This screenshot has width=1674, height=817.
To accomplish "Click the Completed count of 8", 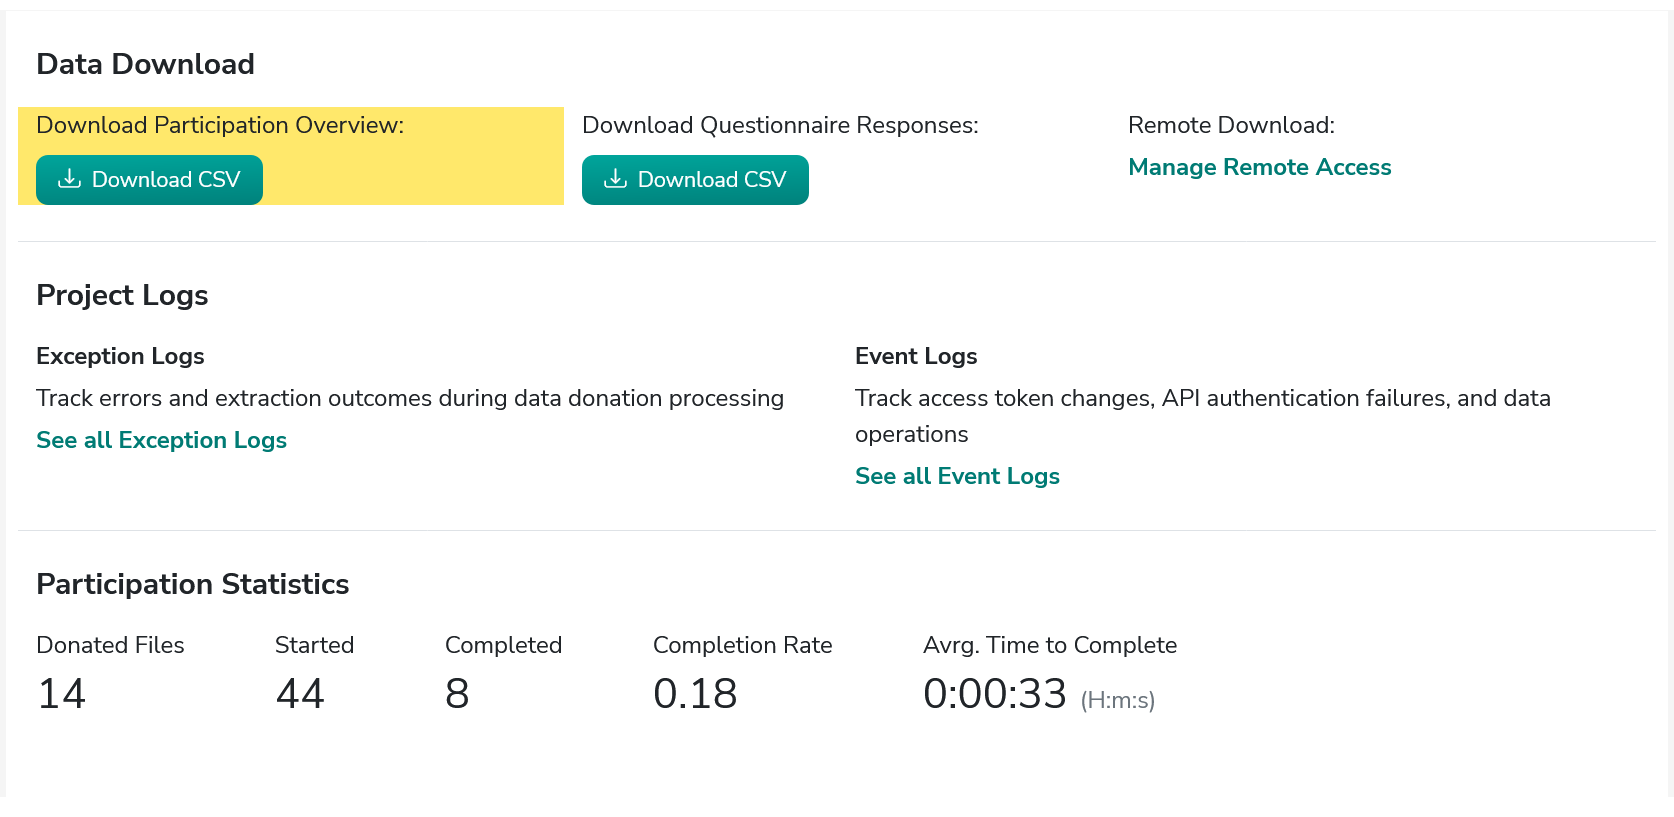I will [457, 693].
